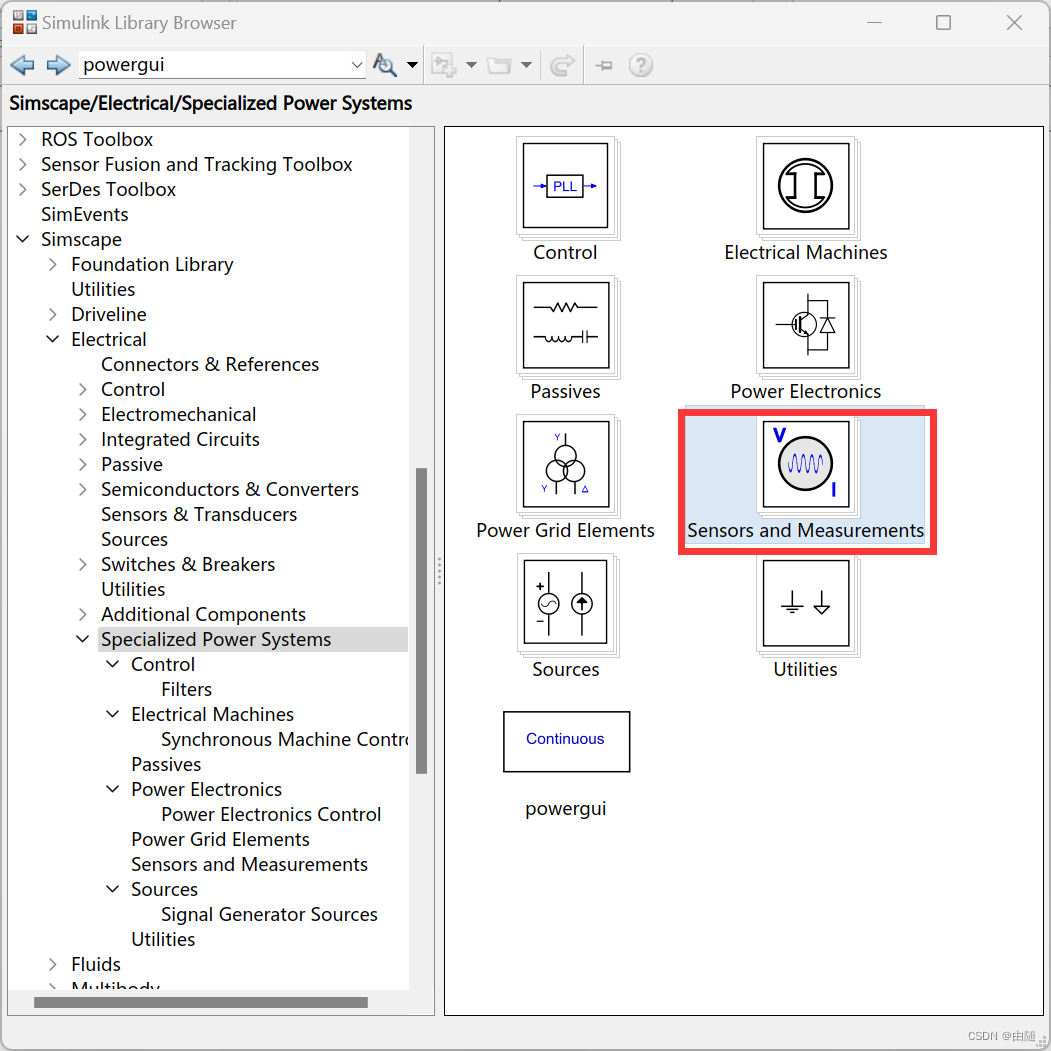Expand the Additional Components node
The width and height of the screenshot is (1051, 1051).
click(83, 614)
